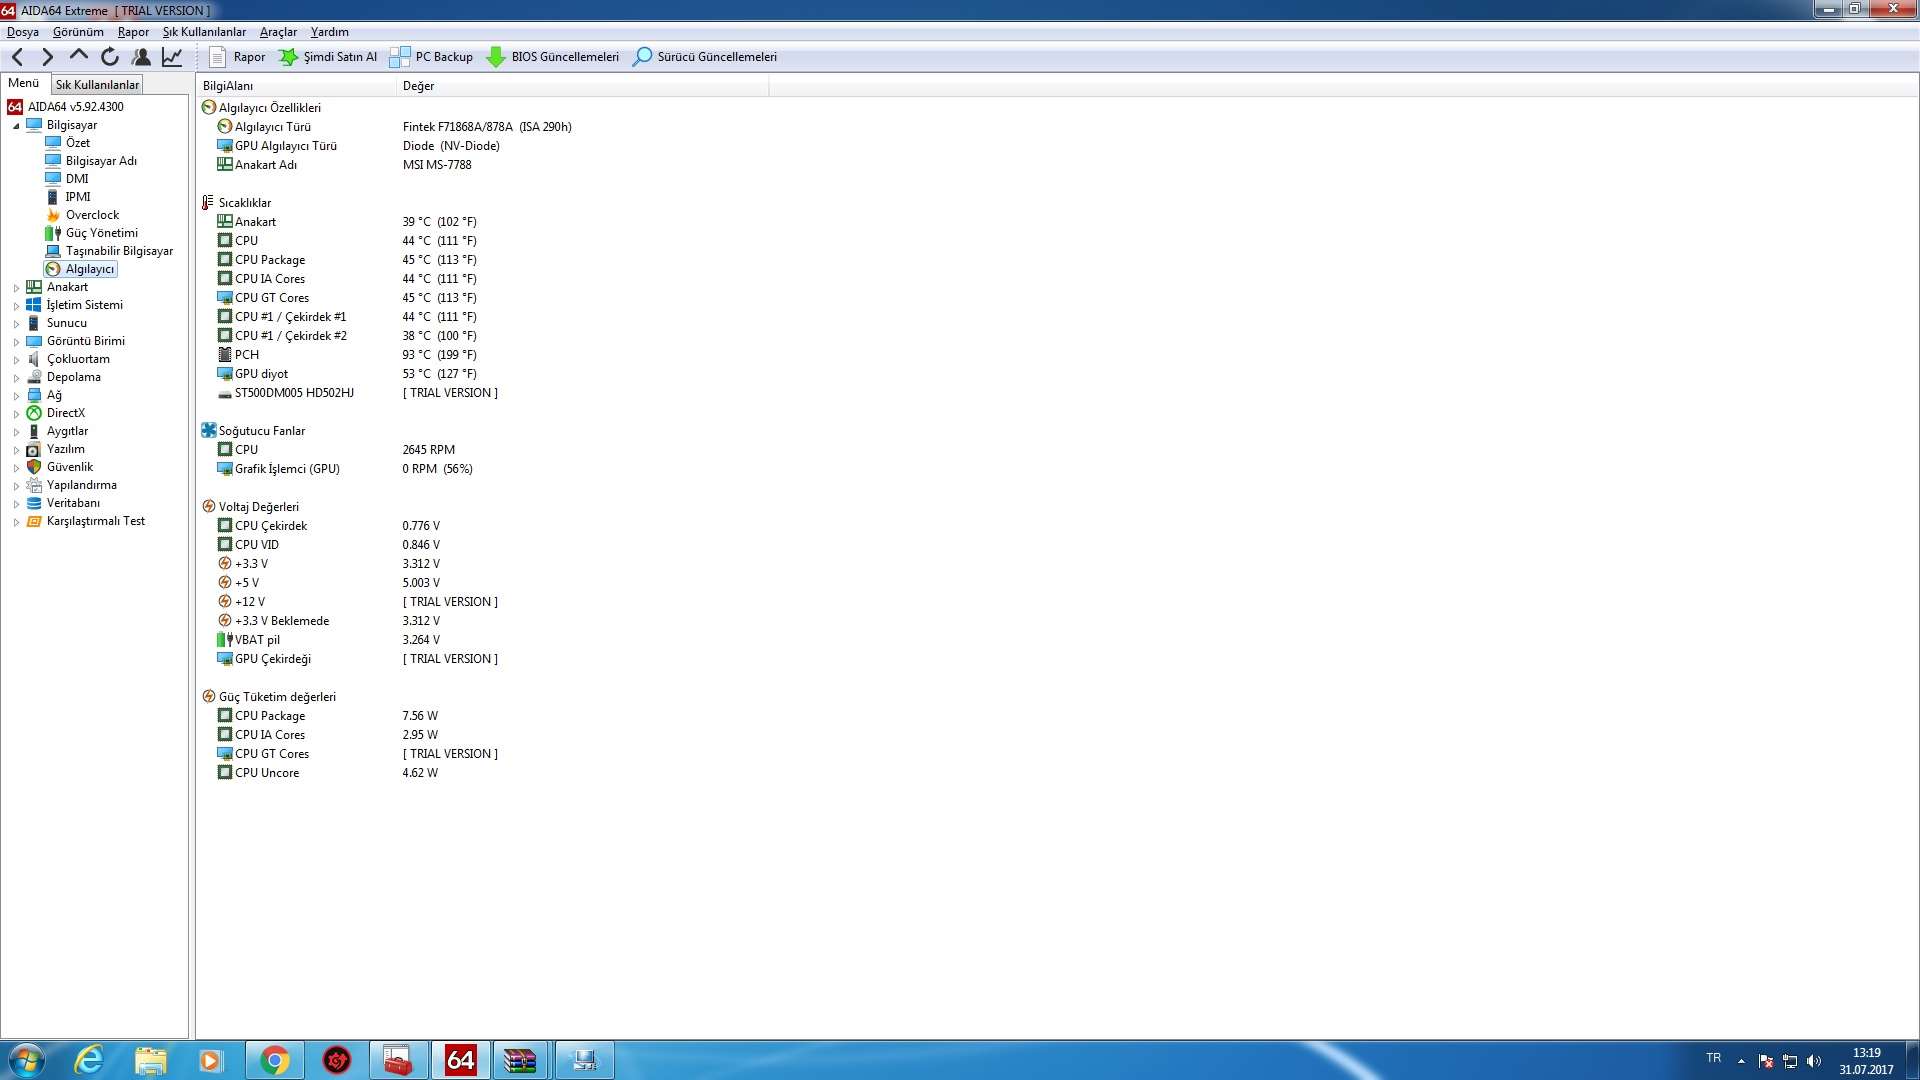Open WinRAR from the taskbar
This screenshot has width=1920, height=1080.
pyautogui.click(x=520, y=1060)
